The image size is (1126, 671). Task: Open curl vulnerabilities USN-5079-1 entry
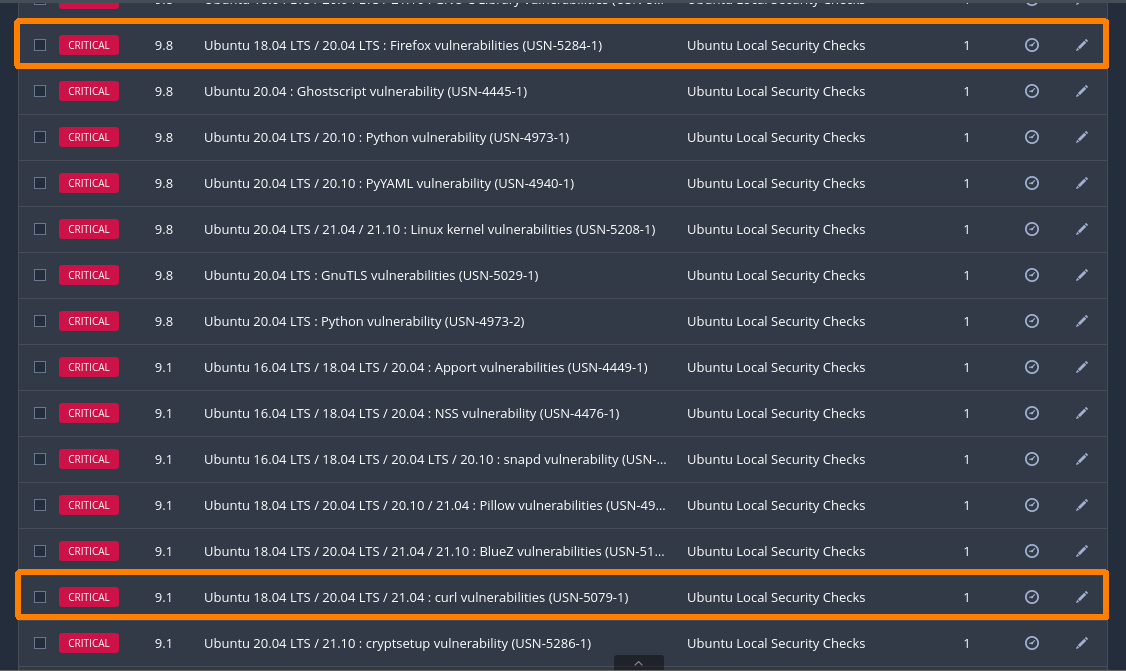[415, 597]
